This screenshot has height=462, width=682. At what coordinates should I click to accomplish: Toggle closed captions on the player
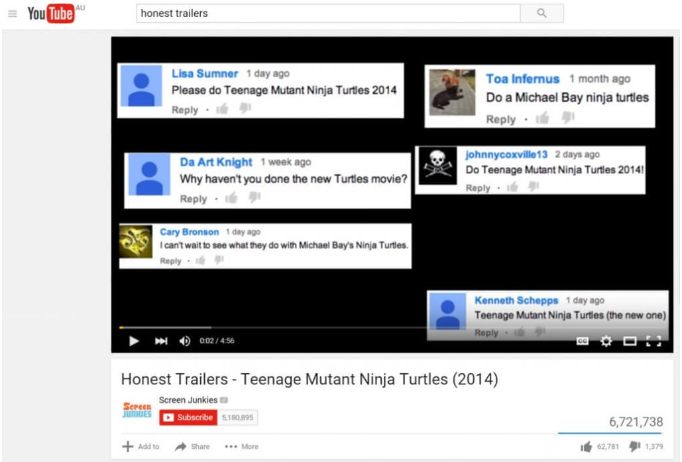click(582, 341)
